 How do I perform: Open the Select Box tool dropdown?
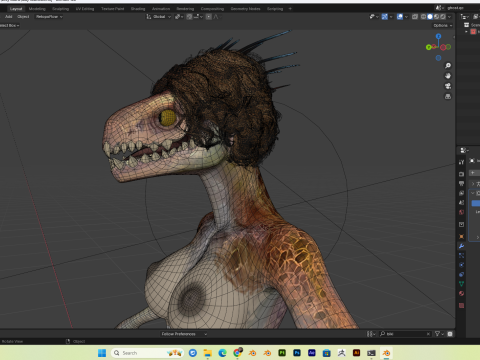(9, 25)
